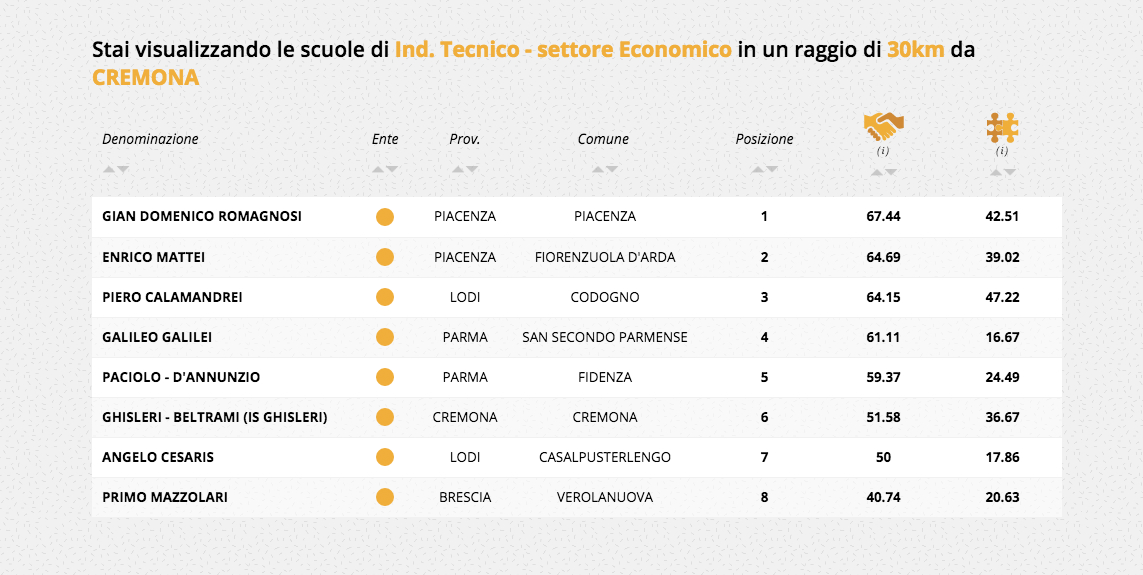
Task: Click orange Ente dot for Angelo Cesaris
Action: (384, 457)
